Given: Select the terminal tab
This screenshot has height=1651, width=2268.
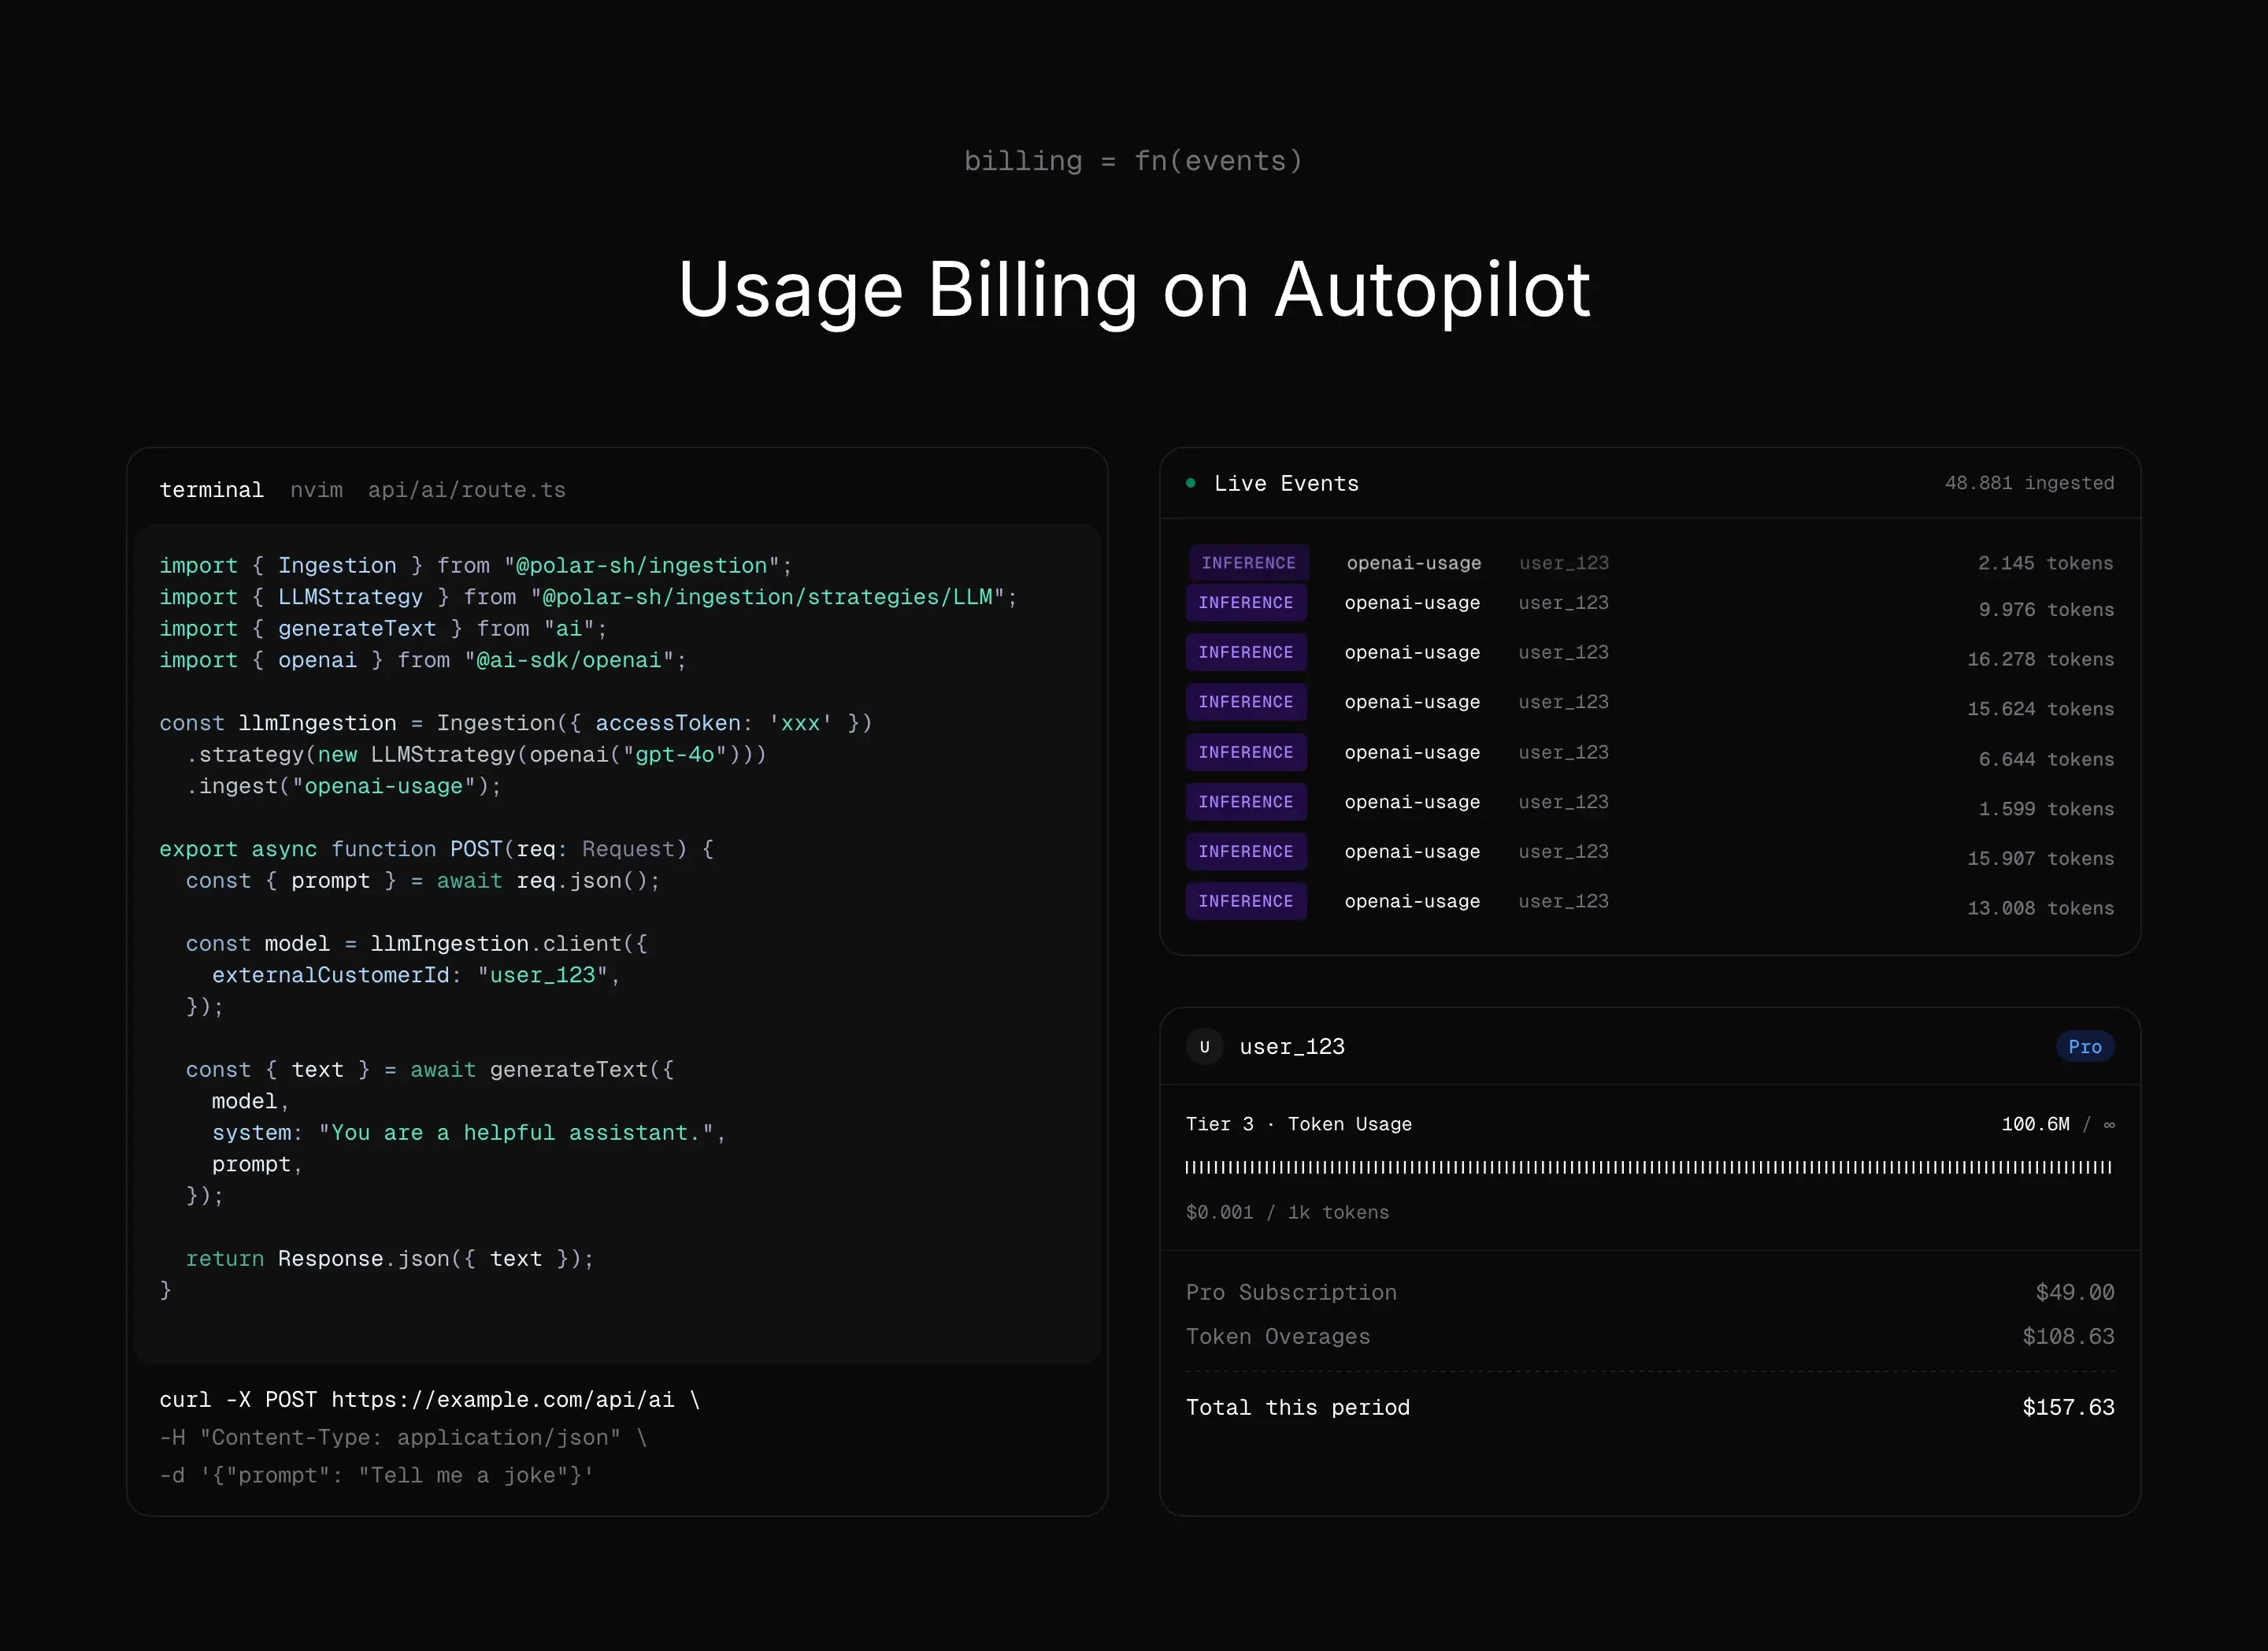Looking at the screenshot, I should tap(212, 490).
